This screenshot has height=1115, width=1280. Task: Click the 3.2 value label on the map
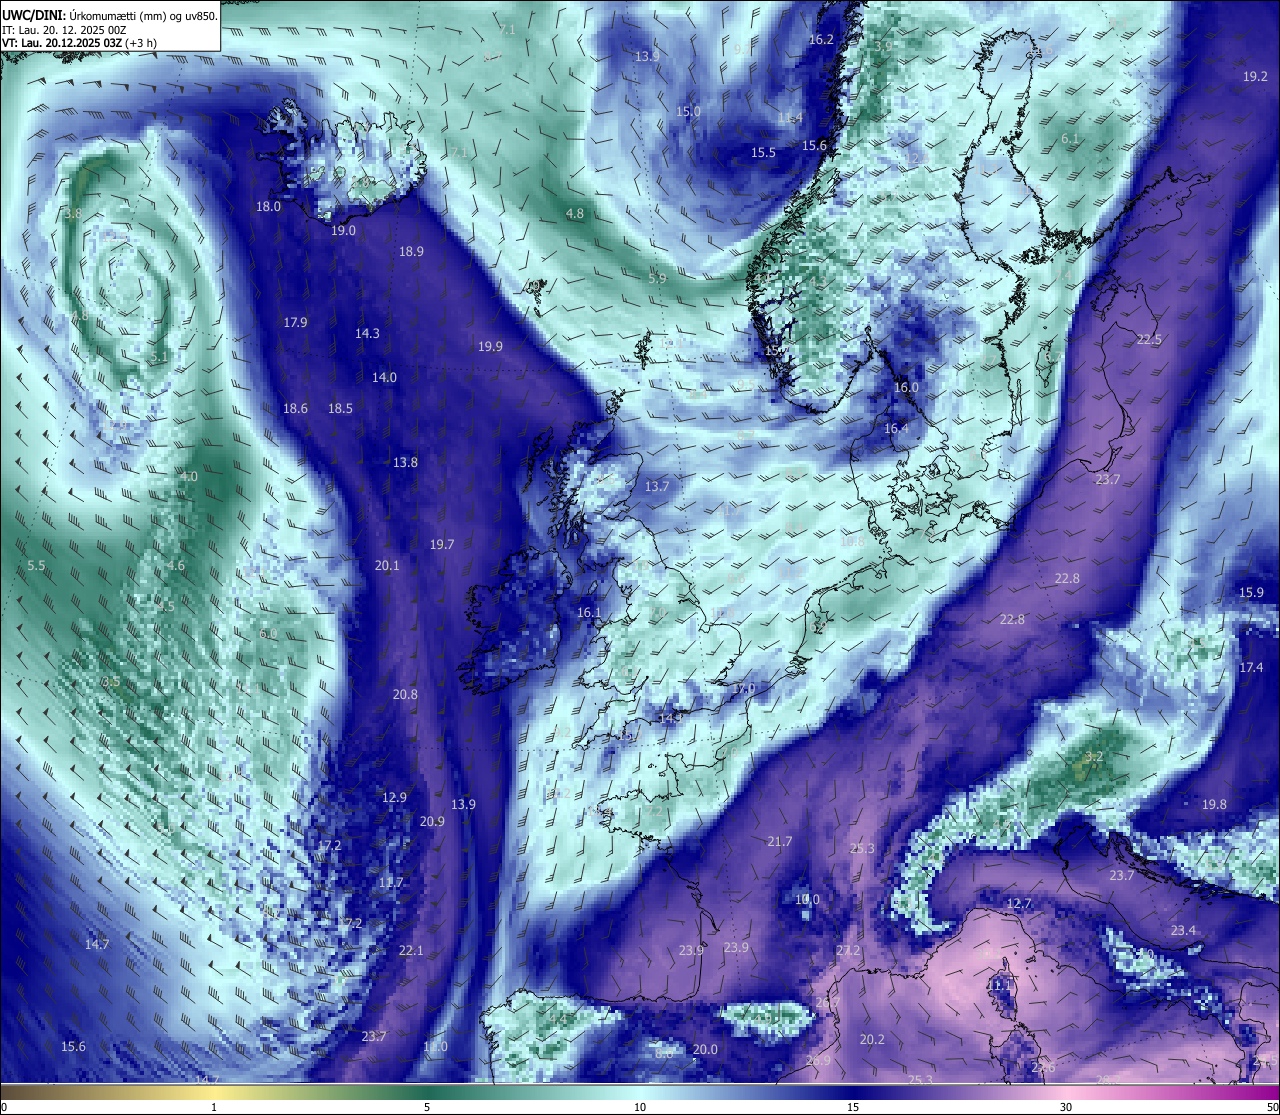tap(1094, 757)
